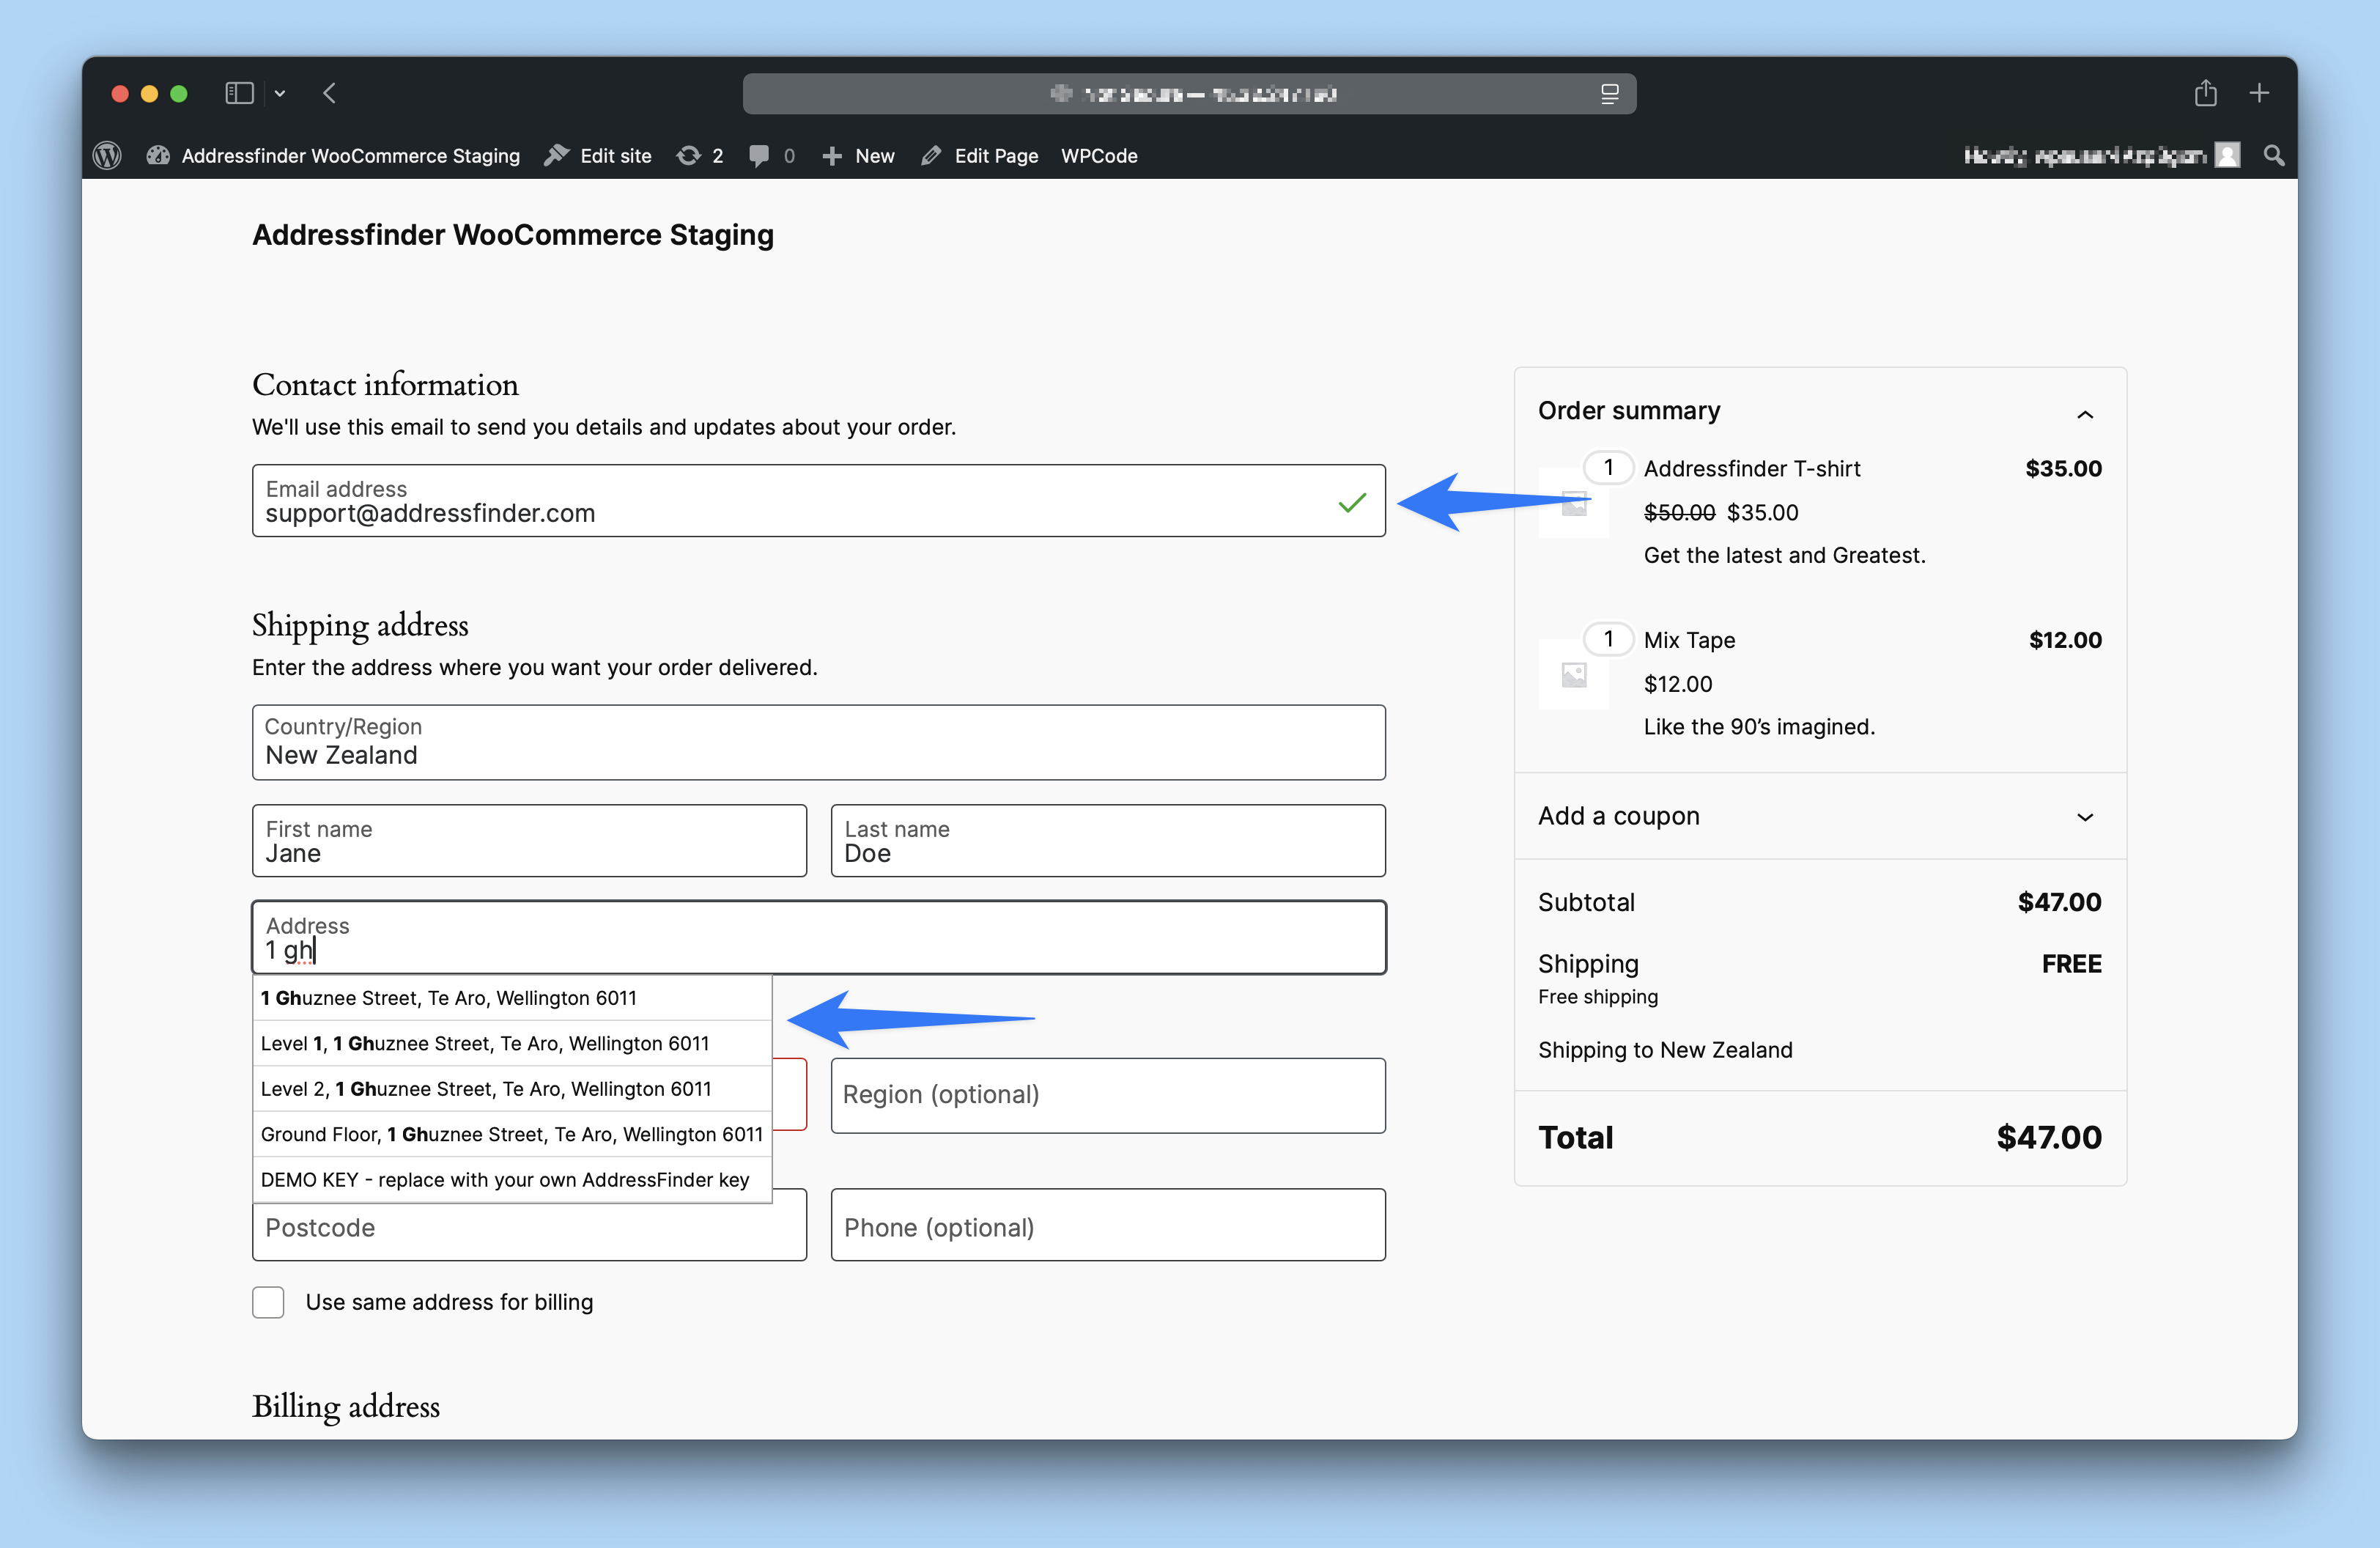The width and height of the screenshot is (2380, 1548).
Task: Click the First name field
Action: [529, 841]
